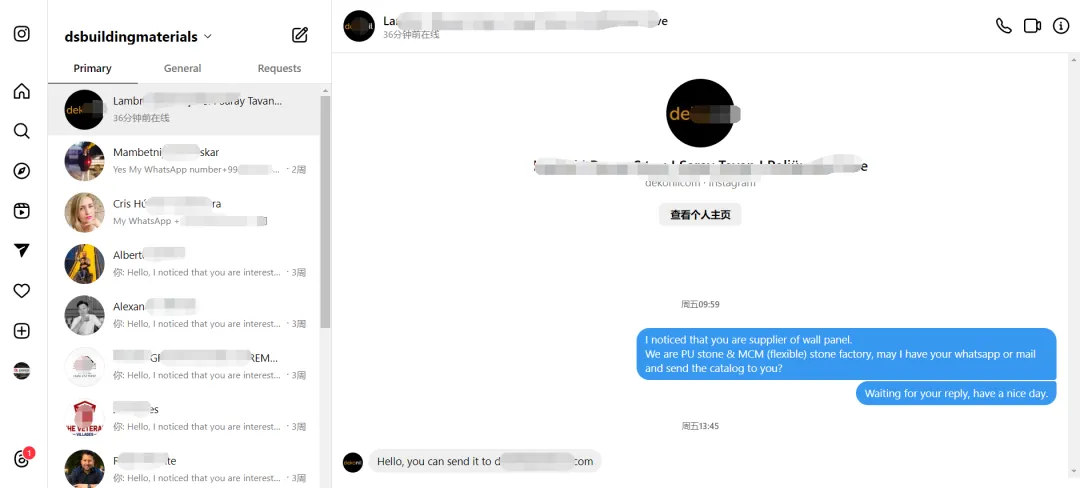This screenshot has width=1080, height=488.
Task: Click the 查看个人主页 button
Action: (700, 215)
